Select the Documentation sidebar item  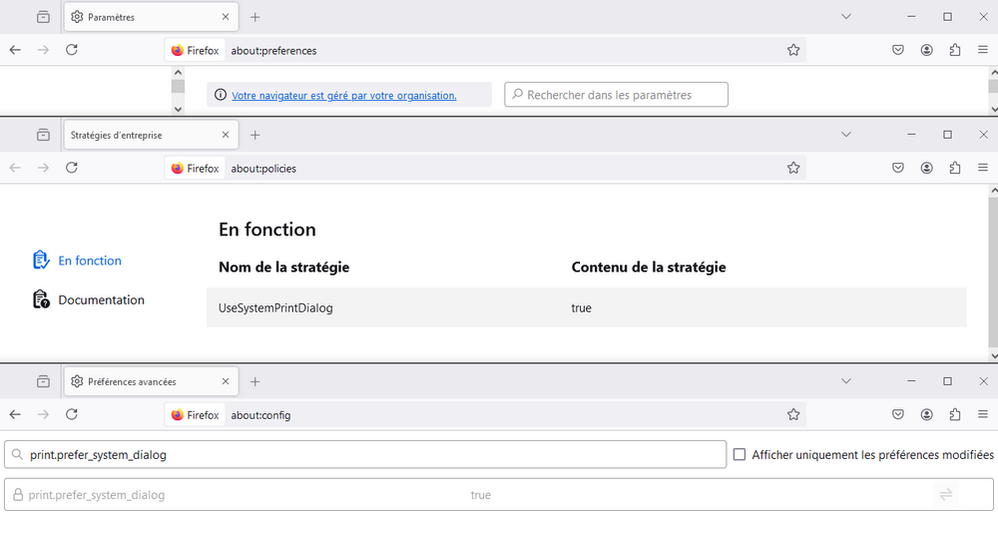pos(100,300)
